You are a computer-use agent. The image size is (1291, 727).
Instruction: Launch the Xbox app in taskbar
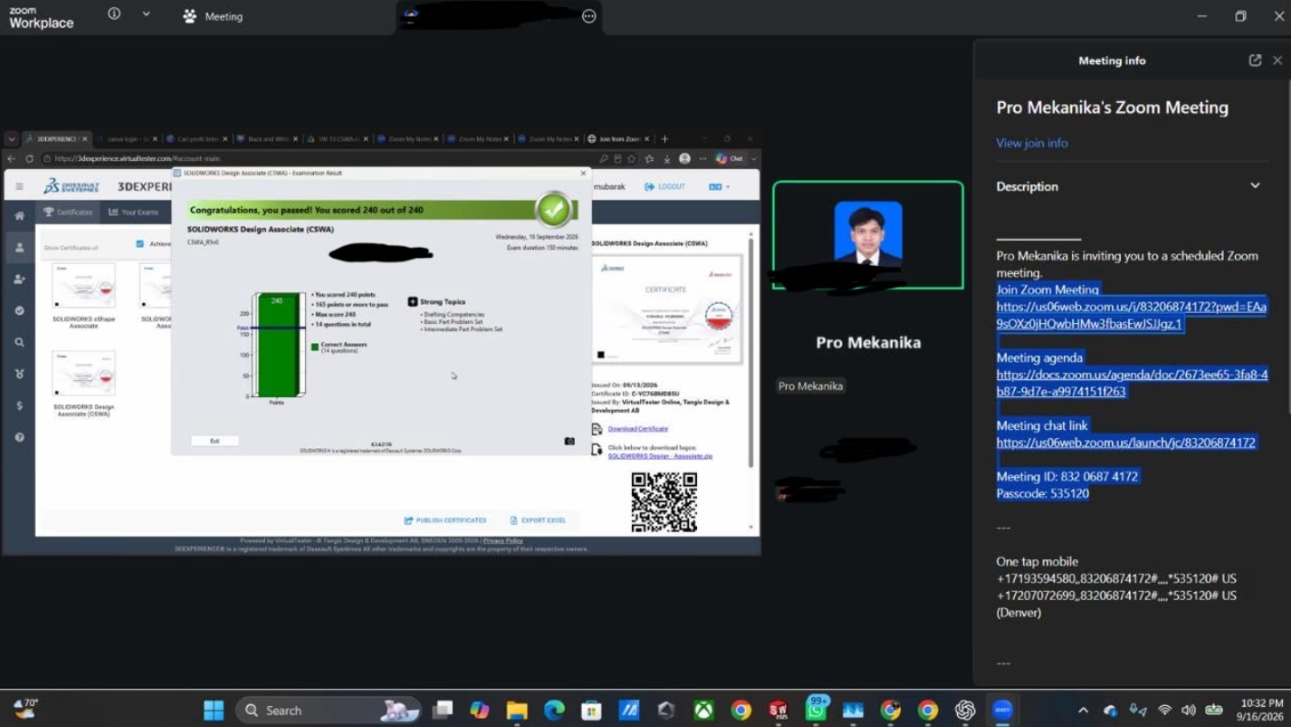pyautogui.click(x=704, y=710)
